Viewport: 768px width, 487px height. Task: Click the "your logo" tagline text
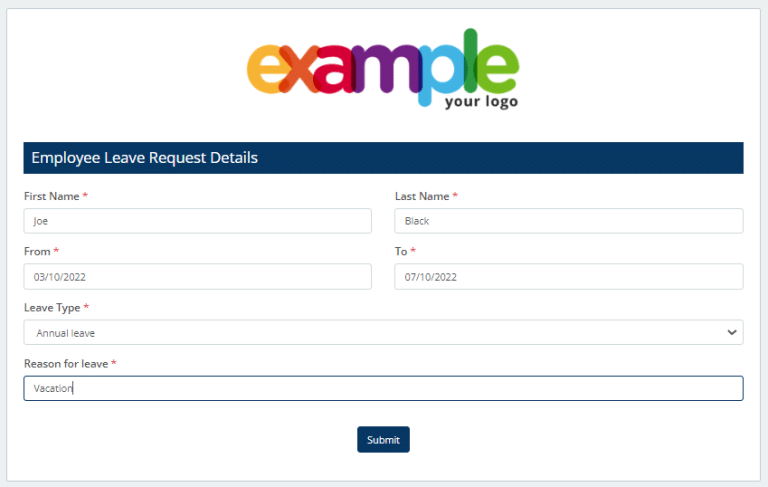pos(481,101)
